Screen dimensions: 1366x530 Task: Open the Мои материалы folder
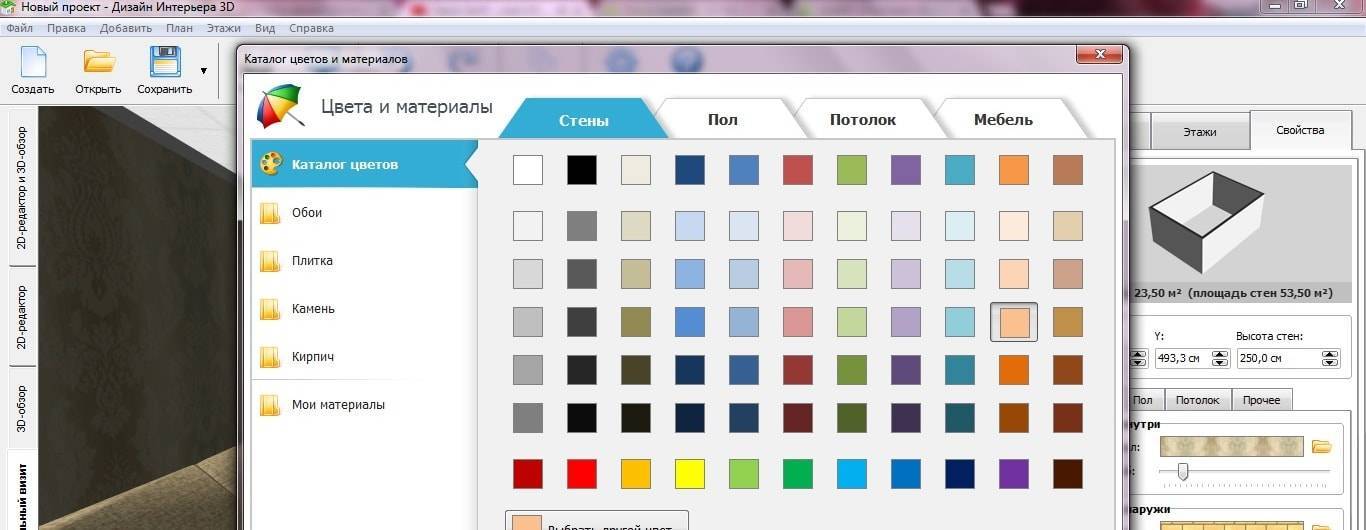(337, 405)
